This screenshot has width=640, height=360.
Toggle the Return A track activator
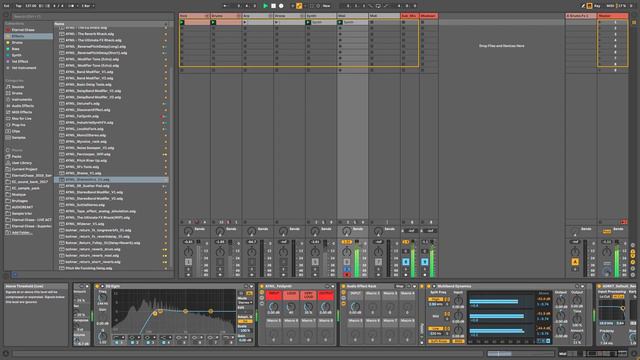click(x=575, y=262)
